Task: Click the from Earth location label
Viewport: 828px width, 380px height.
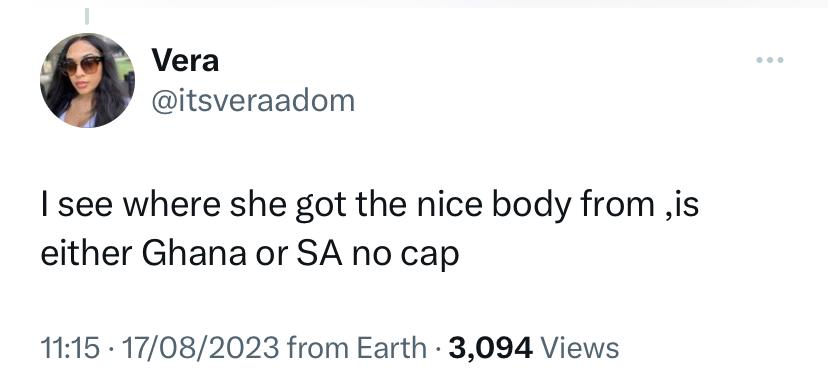Action: coord(356,348)
